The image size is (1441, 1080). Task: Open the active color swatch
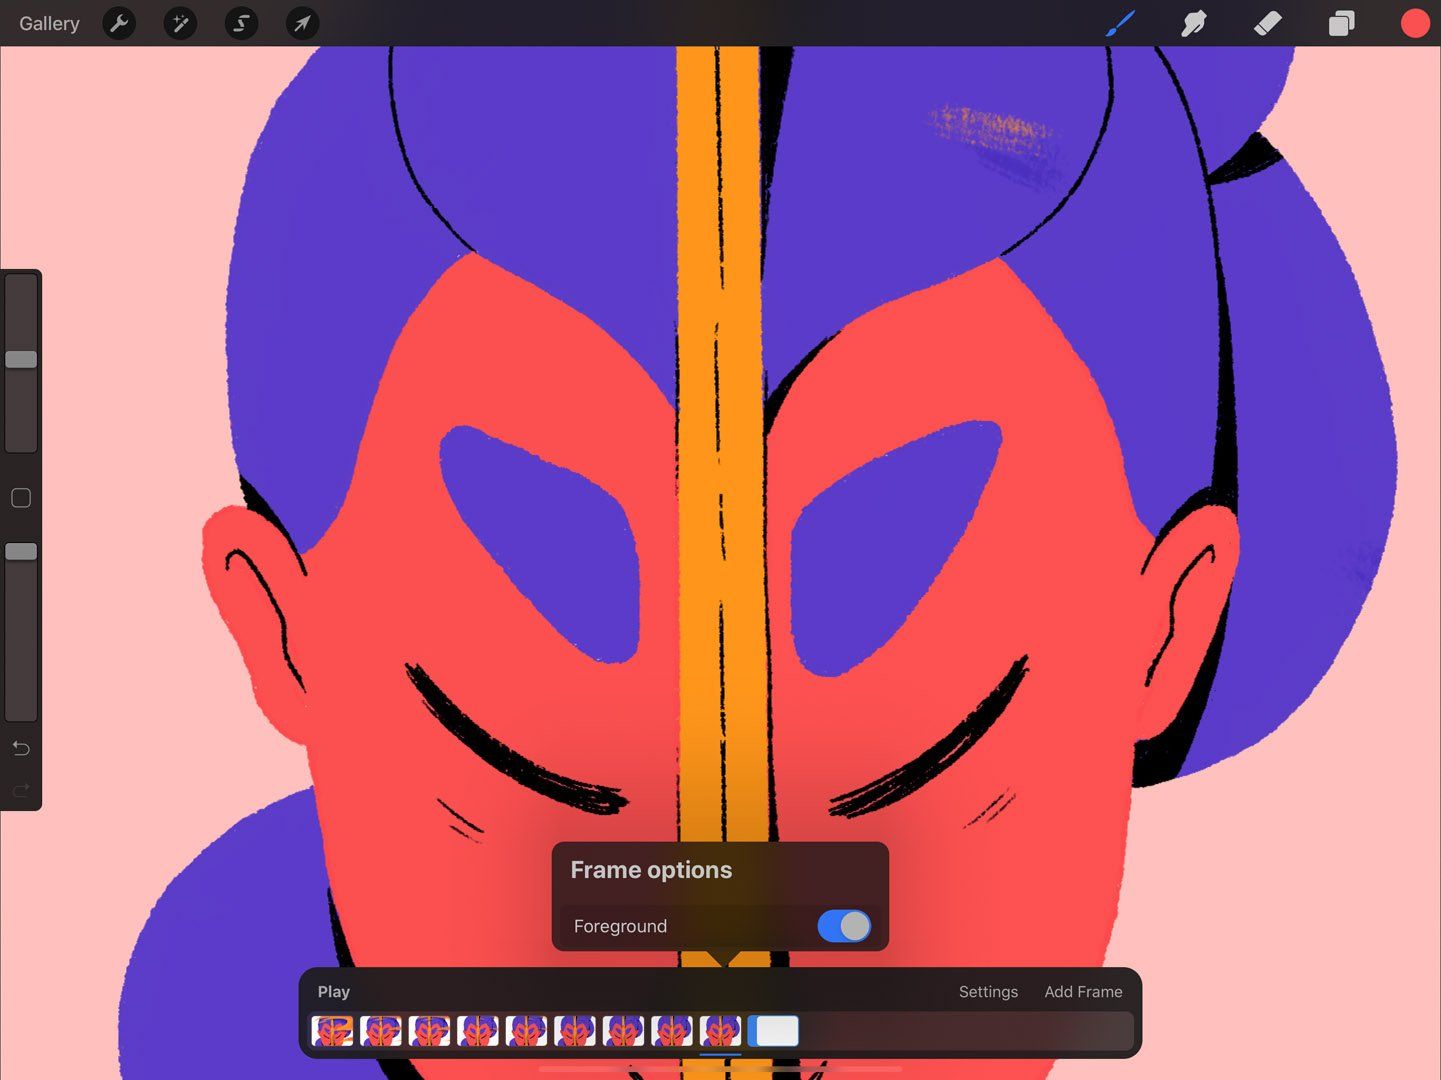[x=1414, y=23]
